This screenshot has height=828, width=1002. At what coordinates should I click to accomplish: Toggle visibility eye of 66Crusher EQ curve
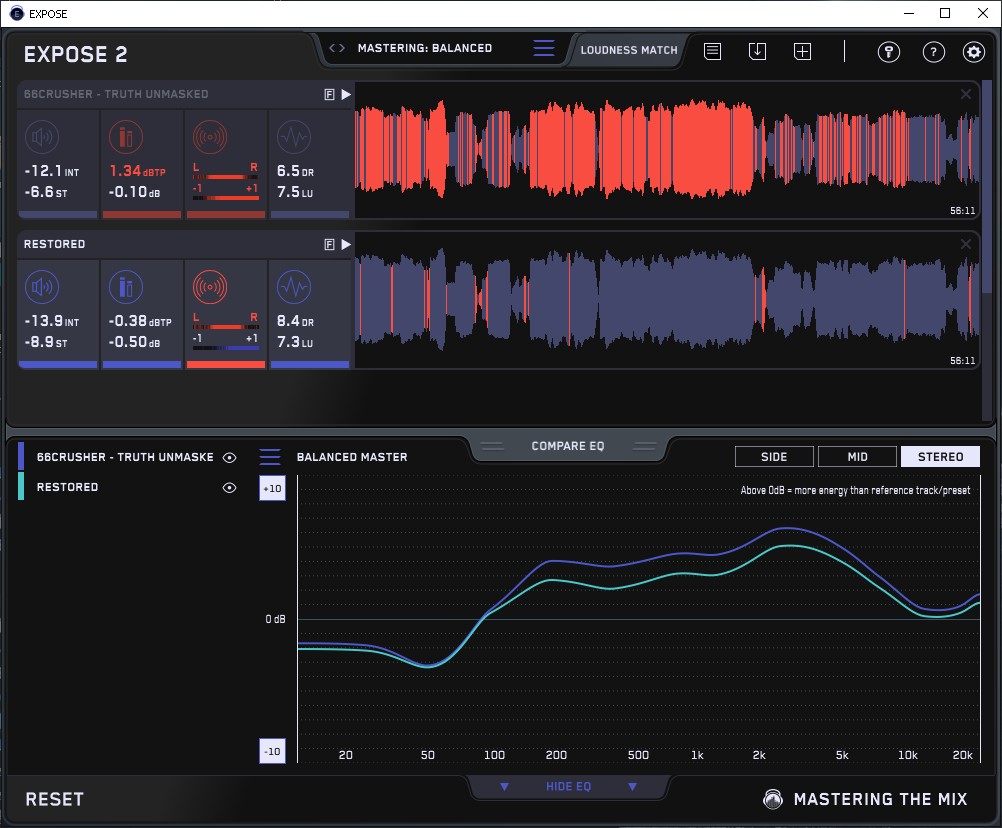(229, 457)
